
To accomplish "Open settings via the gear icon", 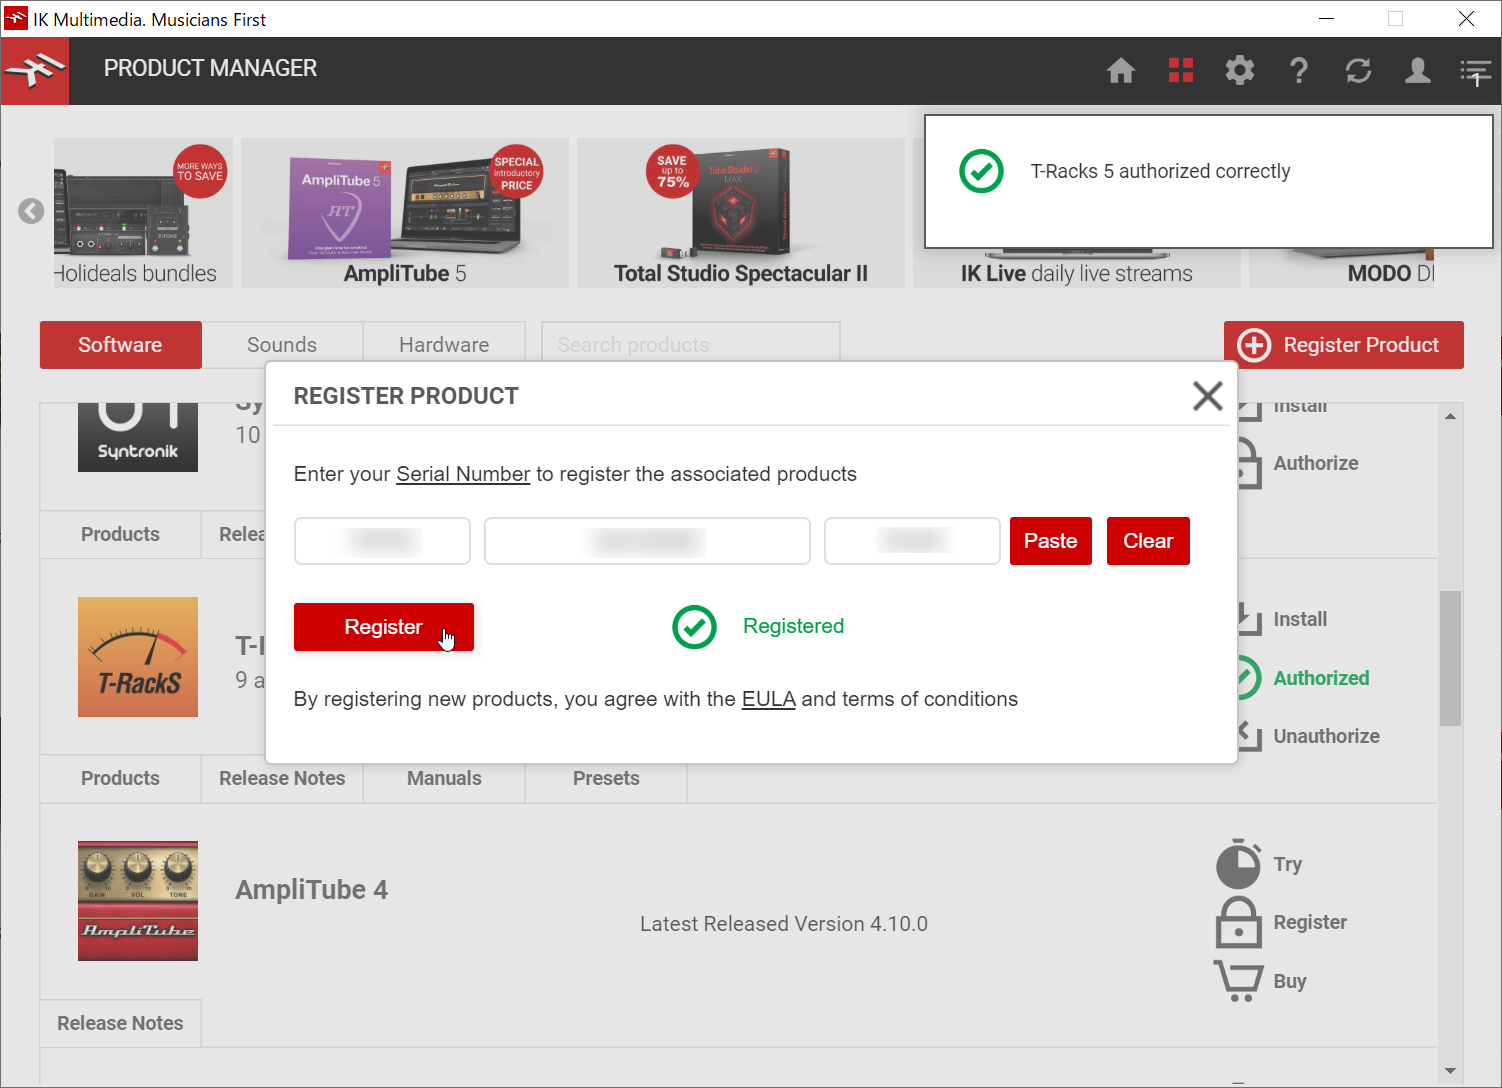I will [x=1240, y=70].
